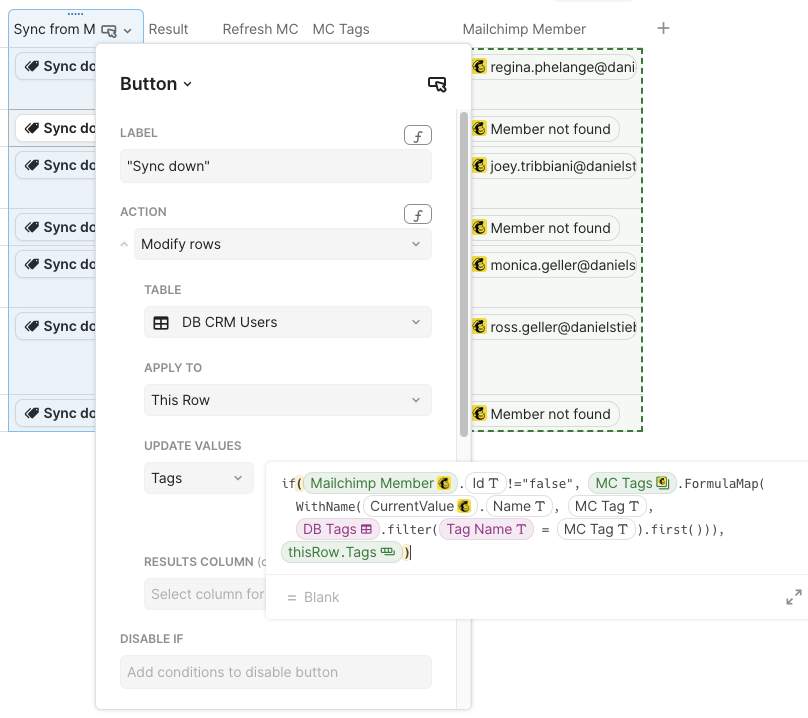Open the Modify rows action dropdown
Viewport: 808px width, 718px height.
point(282,244)
